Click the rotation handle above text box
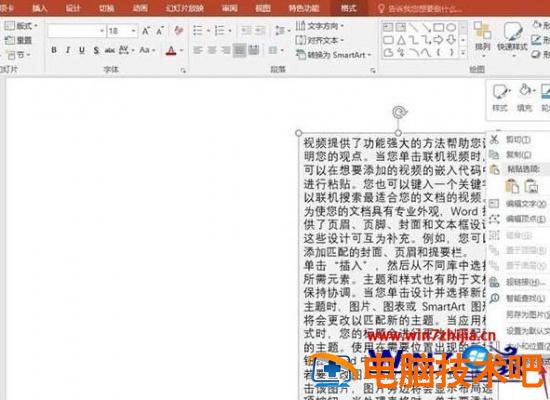This screenshot has height=400, width=550. (399, 112)
